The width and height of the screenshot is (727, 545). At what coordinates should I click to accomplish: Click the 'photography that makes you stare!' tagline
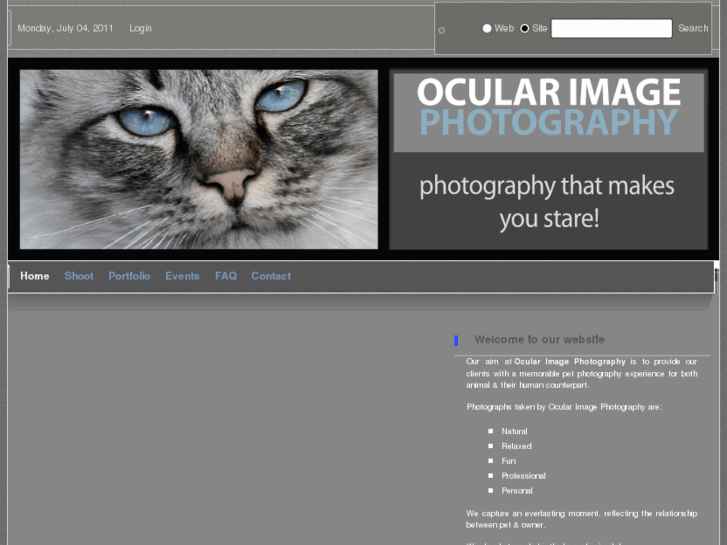click(x=547, y=201)
